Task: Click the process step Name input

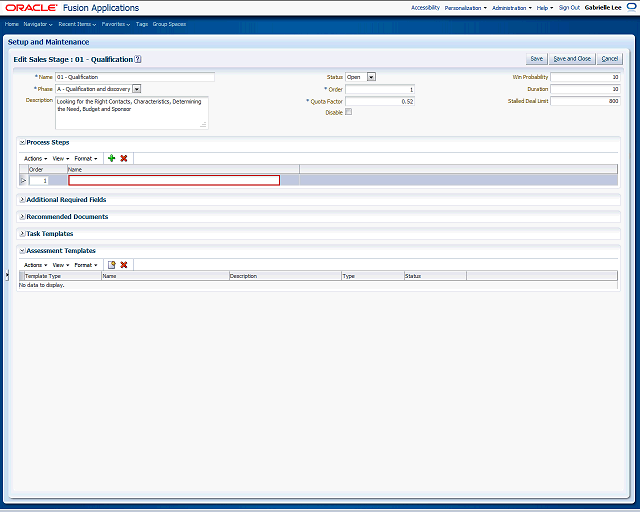Action: click(x=174, y=180)
